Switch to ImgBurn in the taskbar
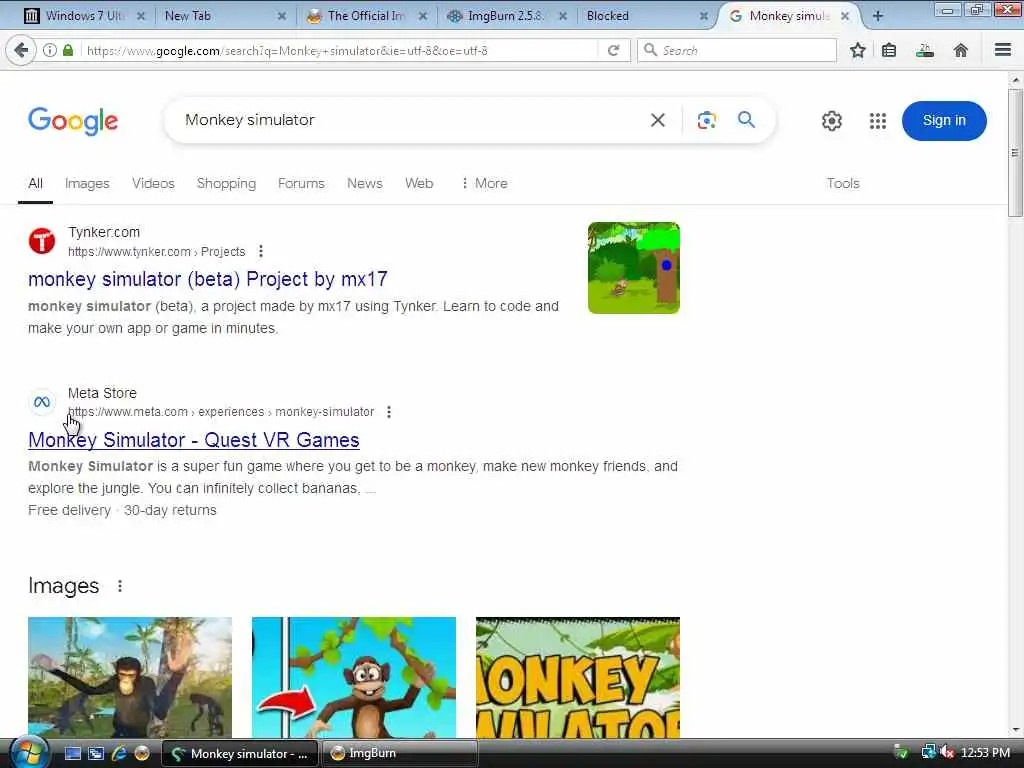 tap(400, 753)
